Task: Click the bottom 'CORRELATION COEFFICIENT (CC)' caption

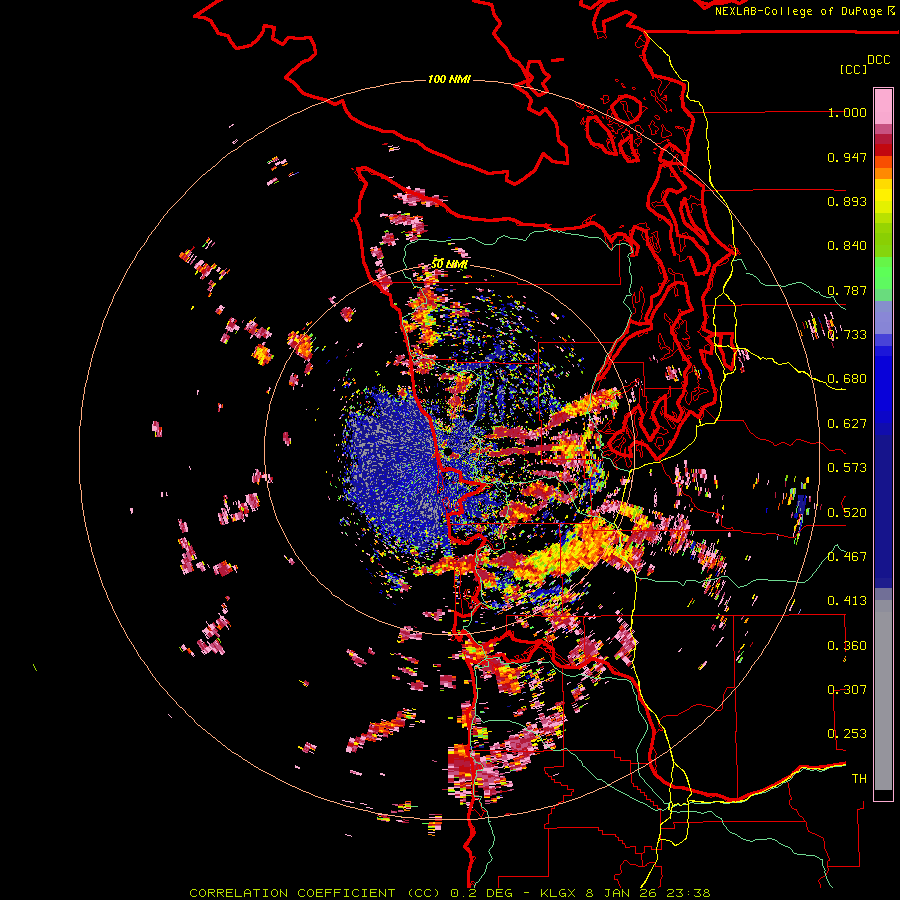Action: pyautogui.click(x=315, y=893)
